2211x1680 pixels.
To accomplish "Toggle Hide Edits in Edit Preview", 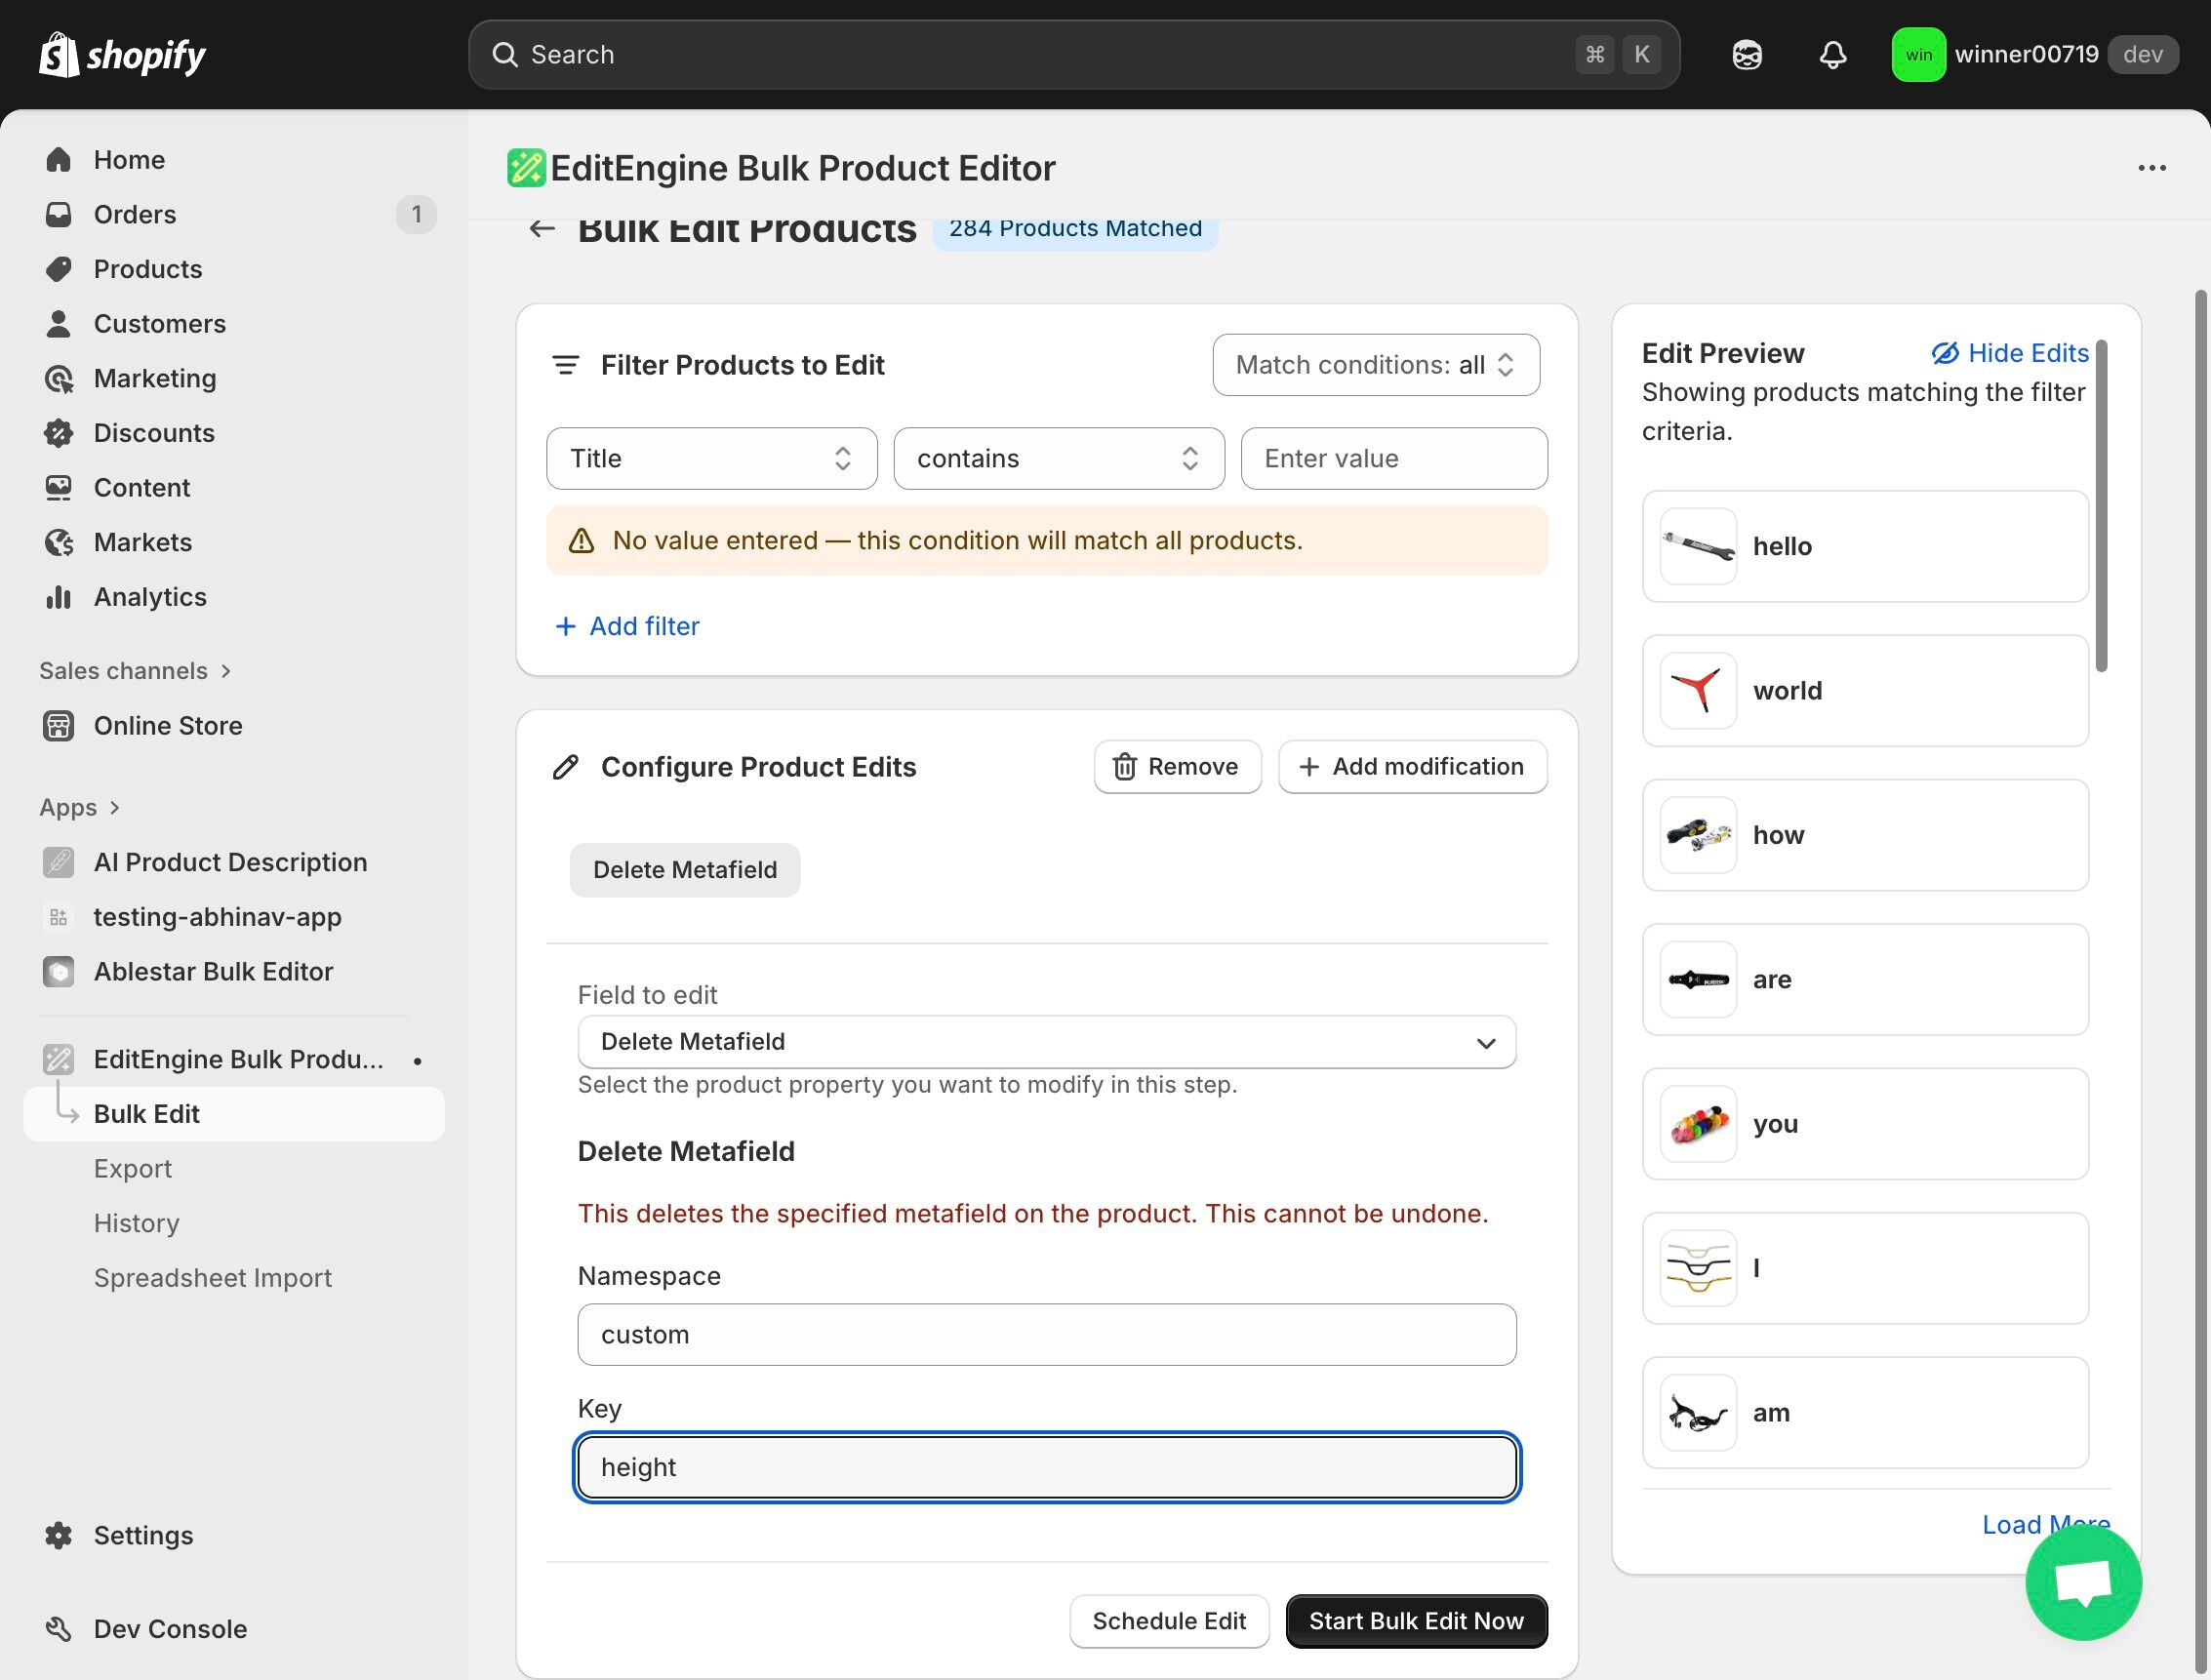I will 2010,353.
